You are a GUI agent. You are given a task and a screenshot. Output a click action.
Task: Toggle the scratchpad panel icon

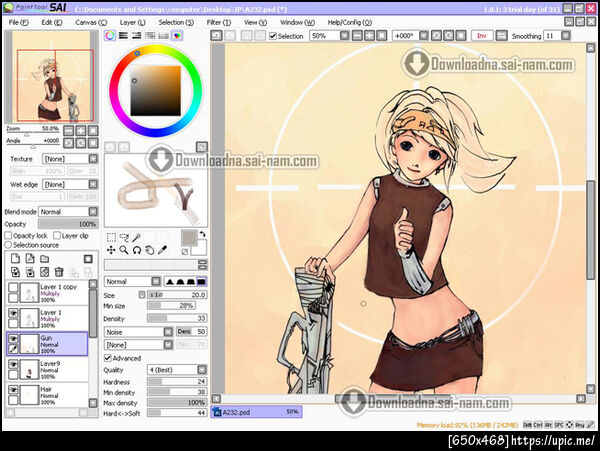click(177, 36)
